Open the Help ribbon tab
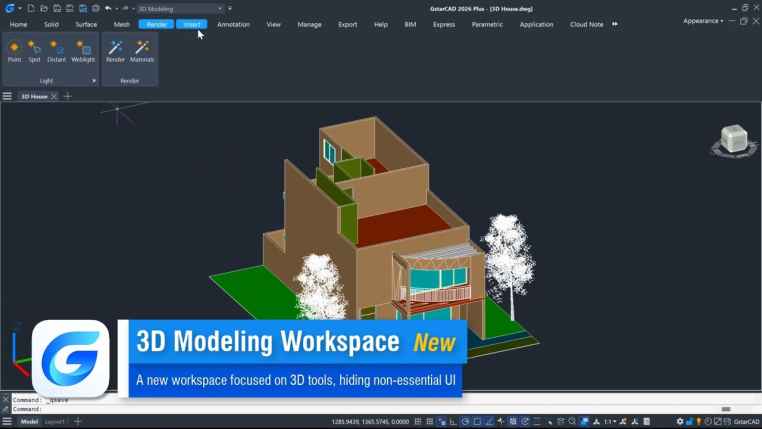 pos(381,24)
